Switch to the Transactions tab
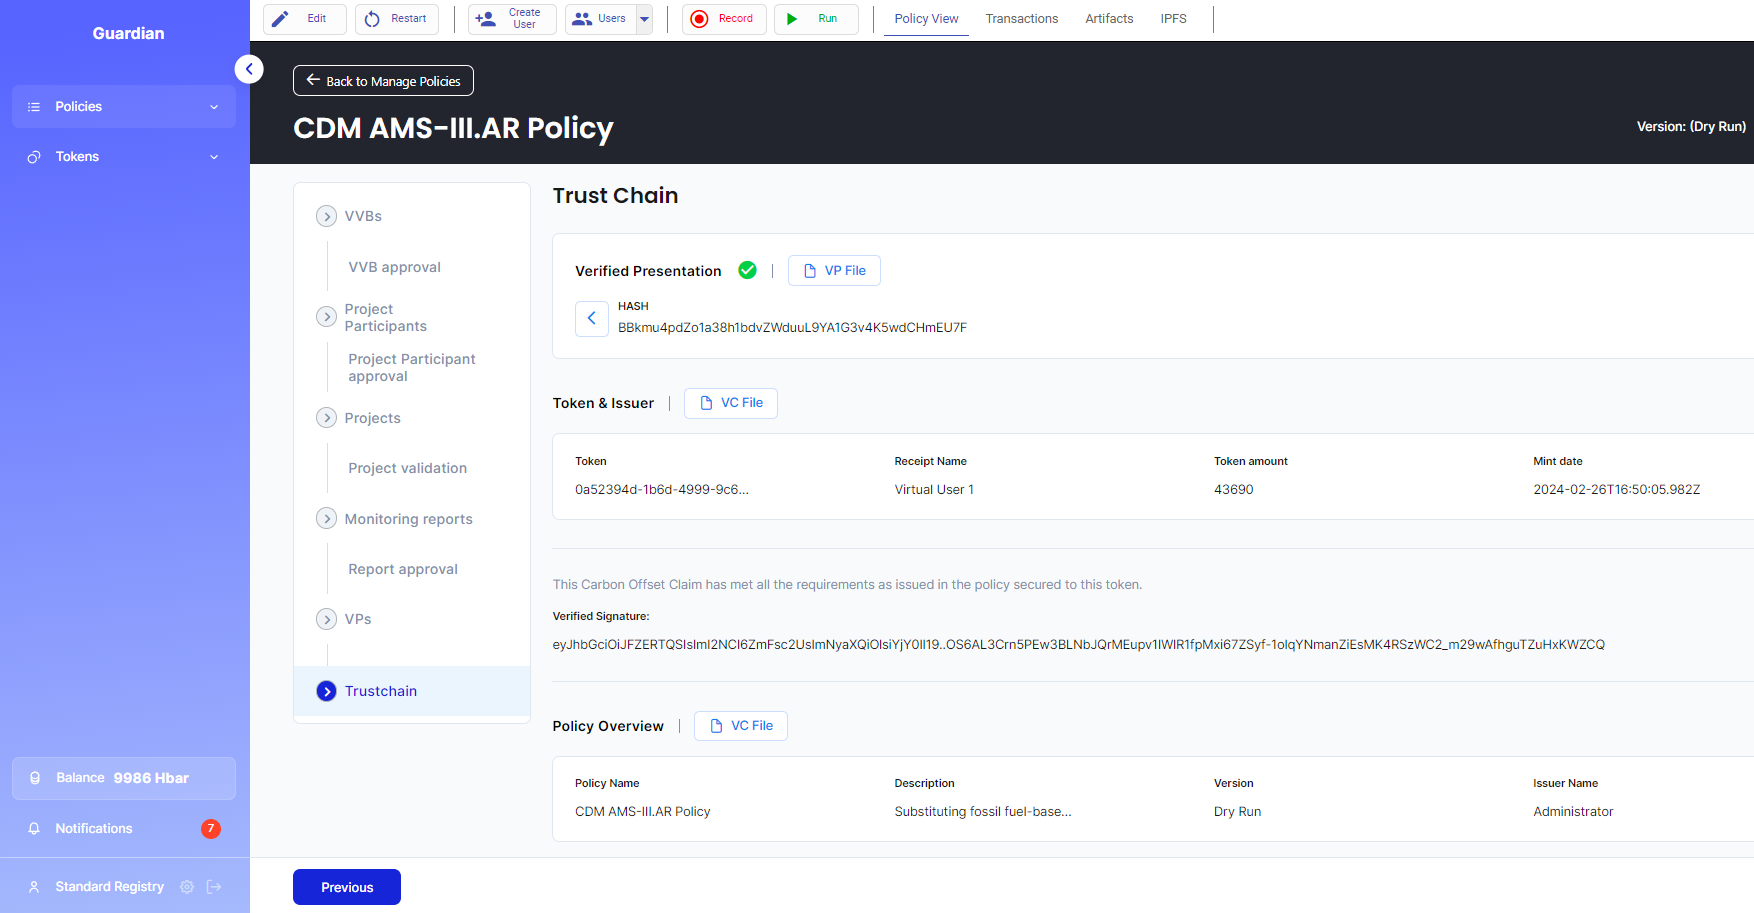The width and height of the screenshot is (1754, 913). point(1021,19)
